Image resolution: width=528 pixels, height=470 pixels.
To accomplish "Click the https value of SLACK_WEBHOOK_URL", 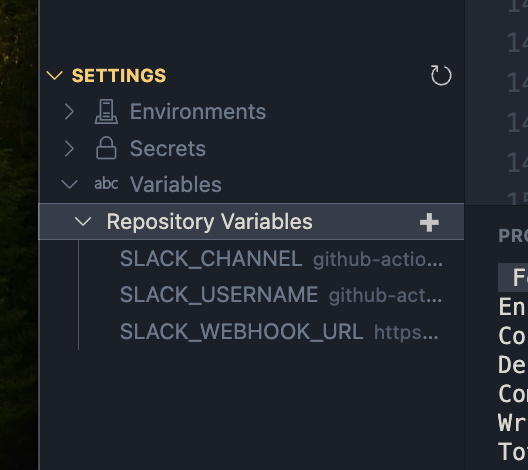I will pos(406,333).
